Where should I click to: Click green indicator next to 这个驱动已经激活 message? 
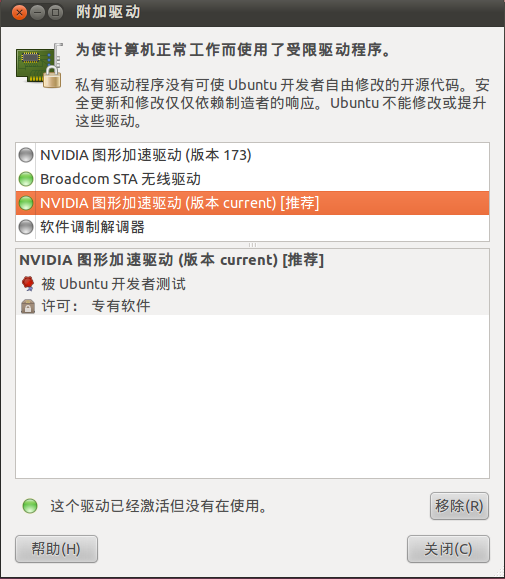[30, 506]
